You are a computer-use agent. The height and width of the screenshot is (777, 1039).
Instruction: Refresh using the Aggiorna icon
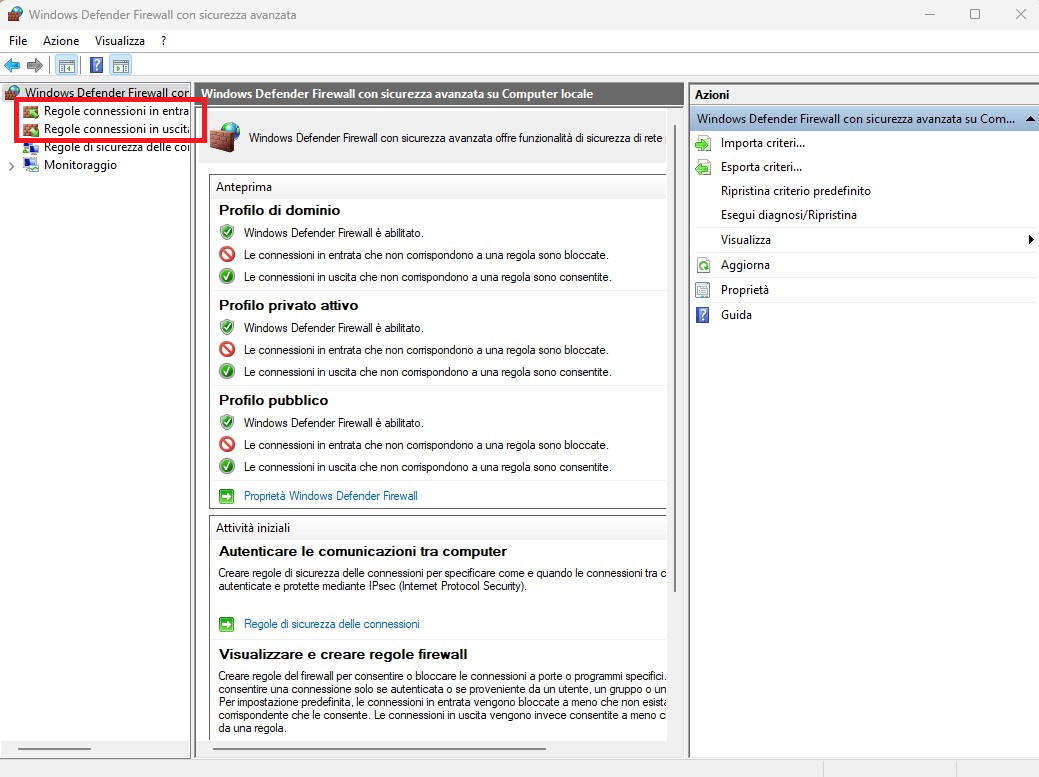[703, 265]
